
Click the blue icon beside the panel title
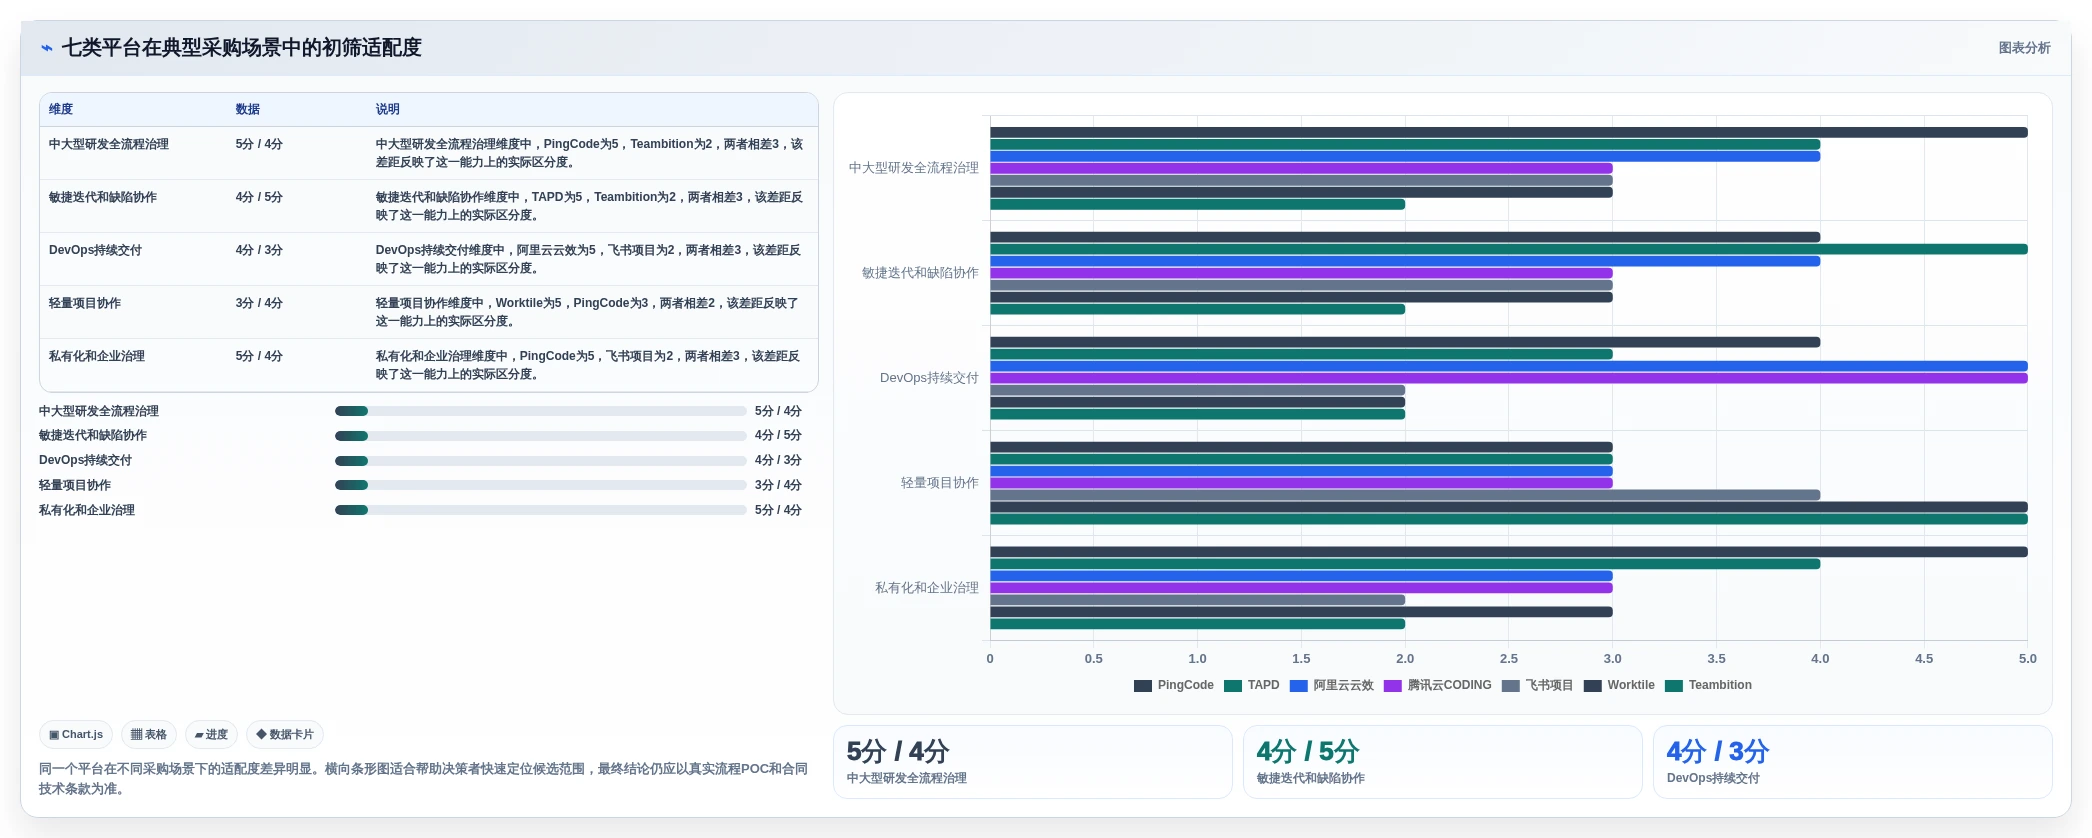click(46, 48)
